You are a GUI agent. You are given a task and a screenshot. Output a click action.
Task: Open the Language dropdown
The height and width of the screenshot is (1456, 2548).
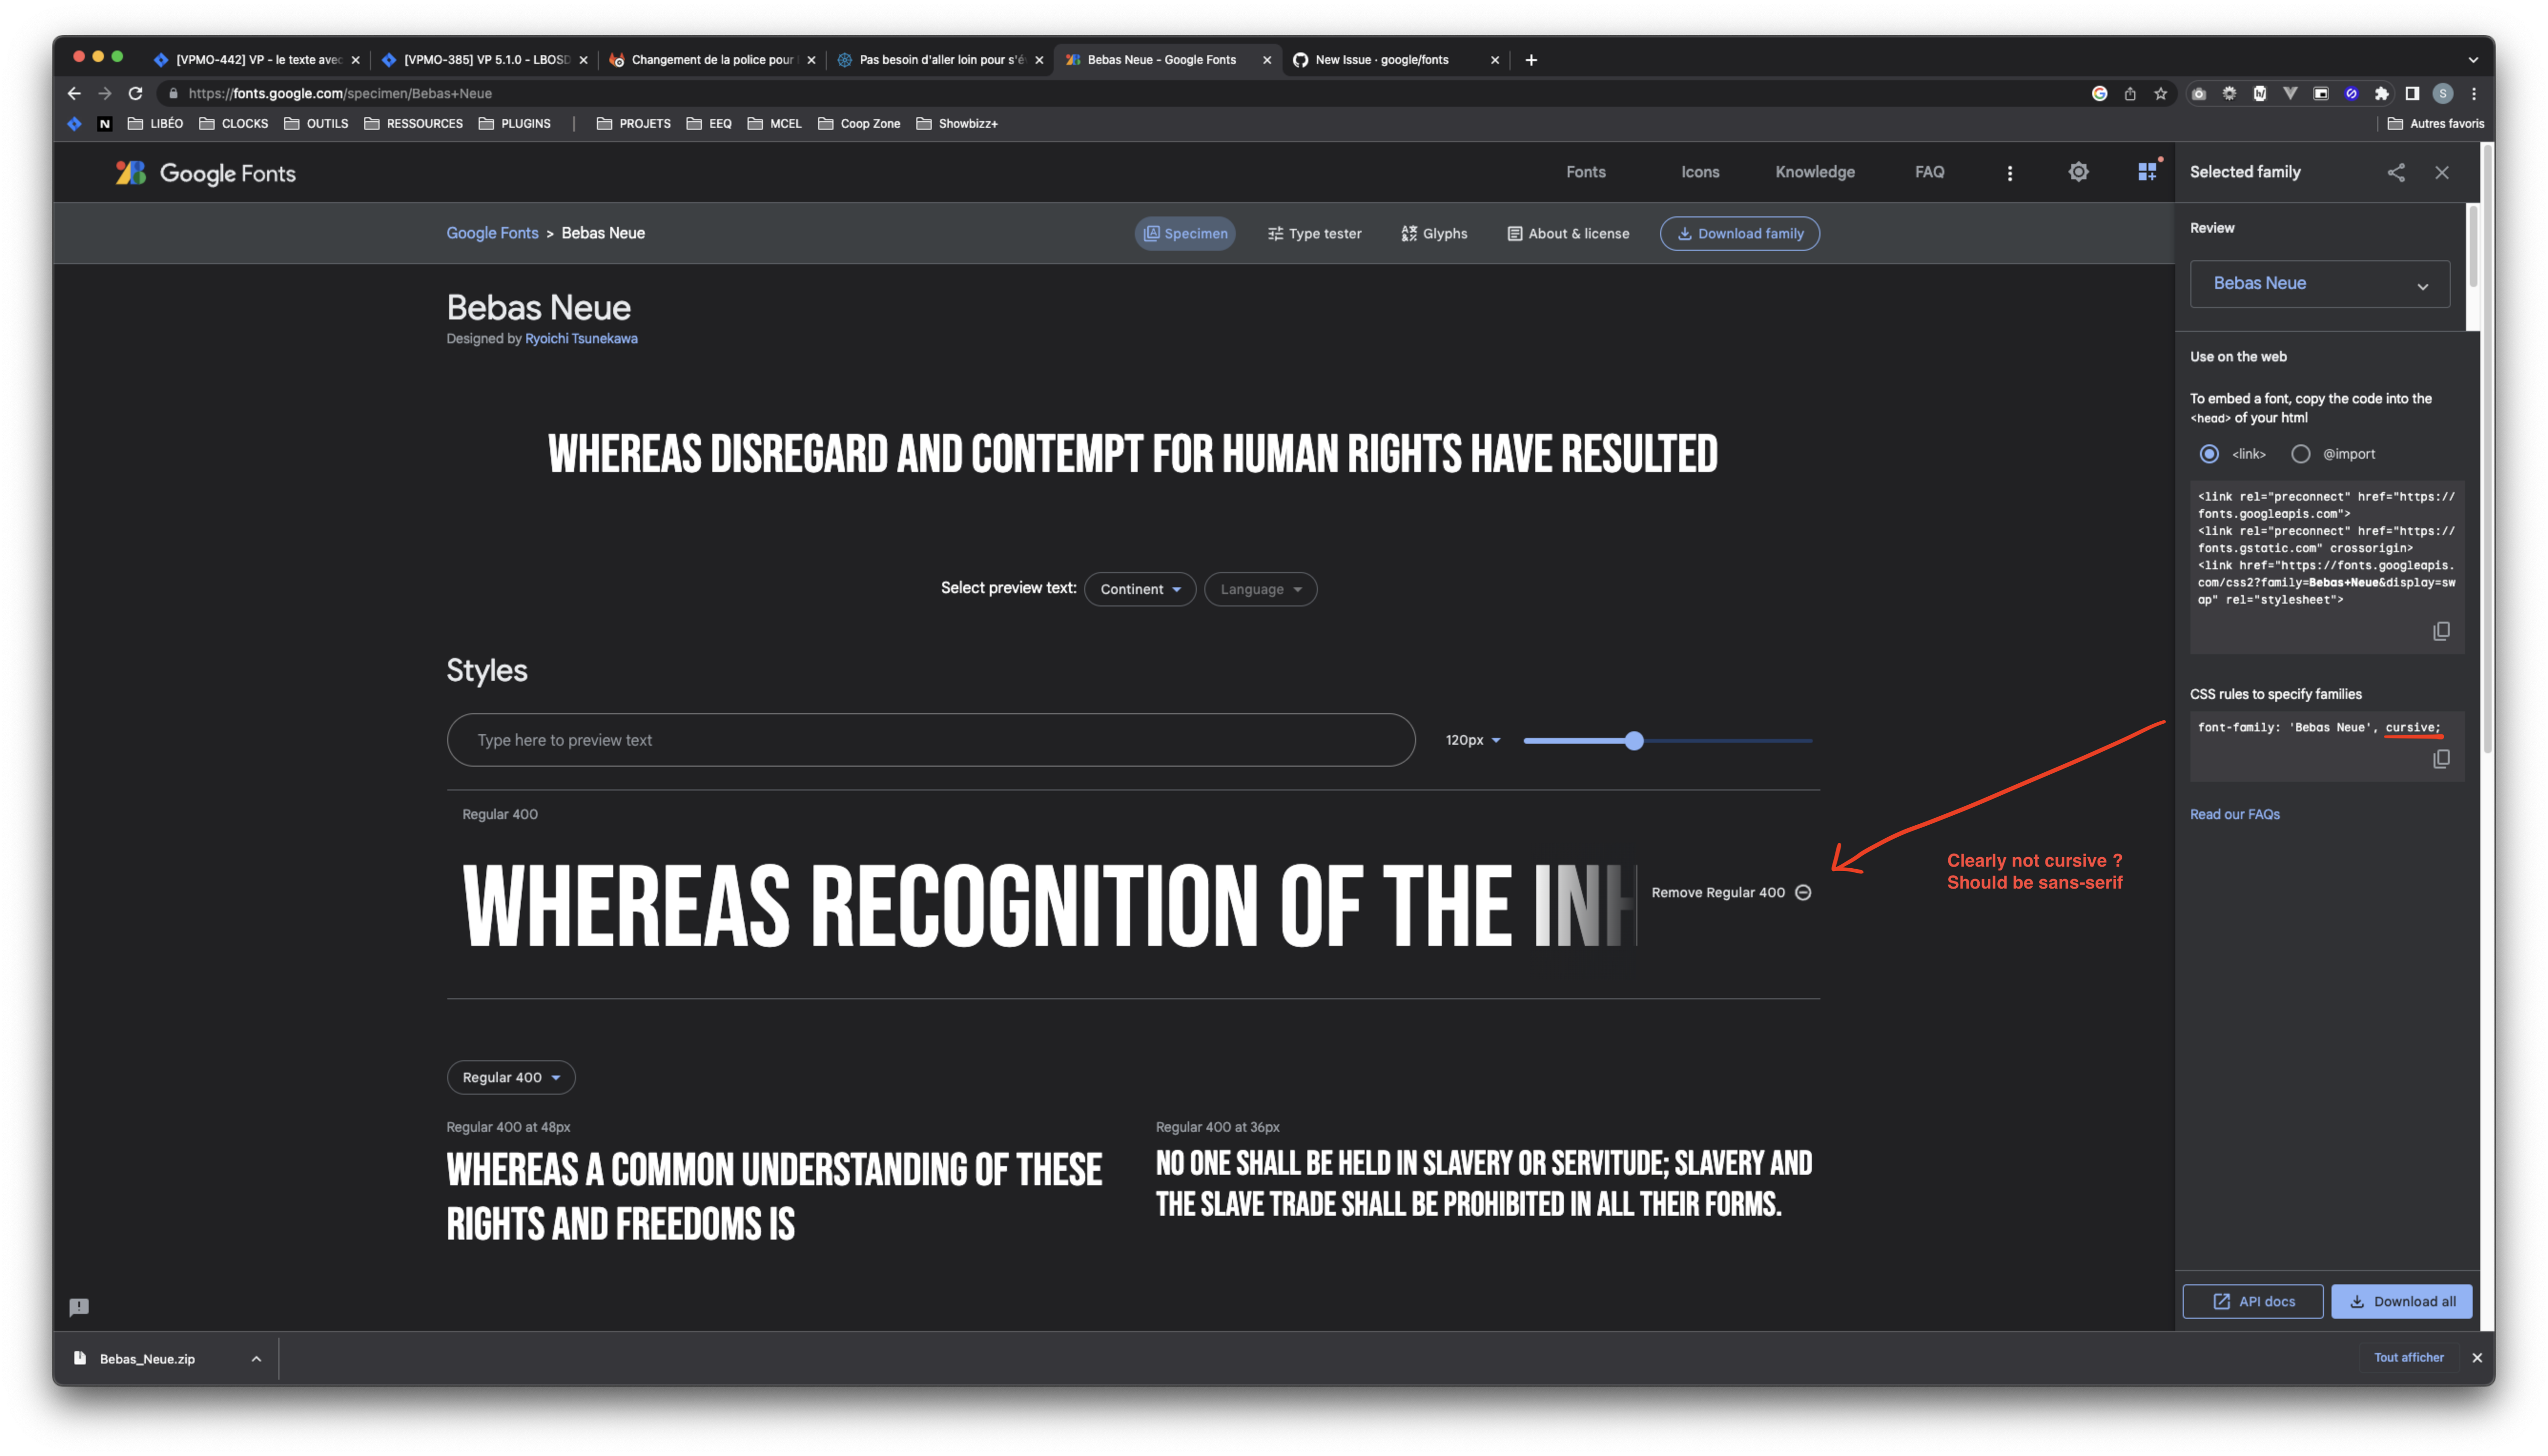(x=1260, y=589)
